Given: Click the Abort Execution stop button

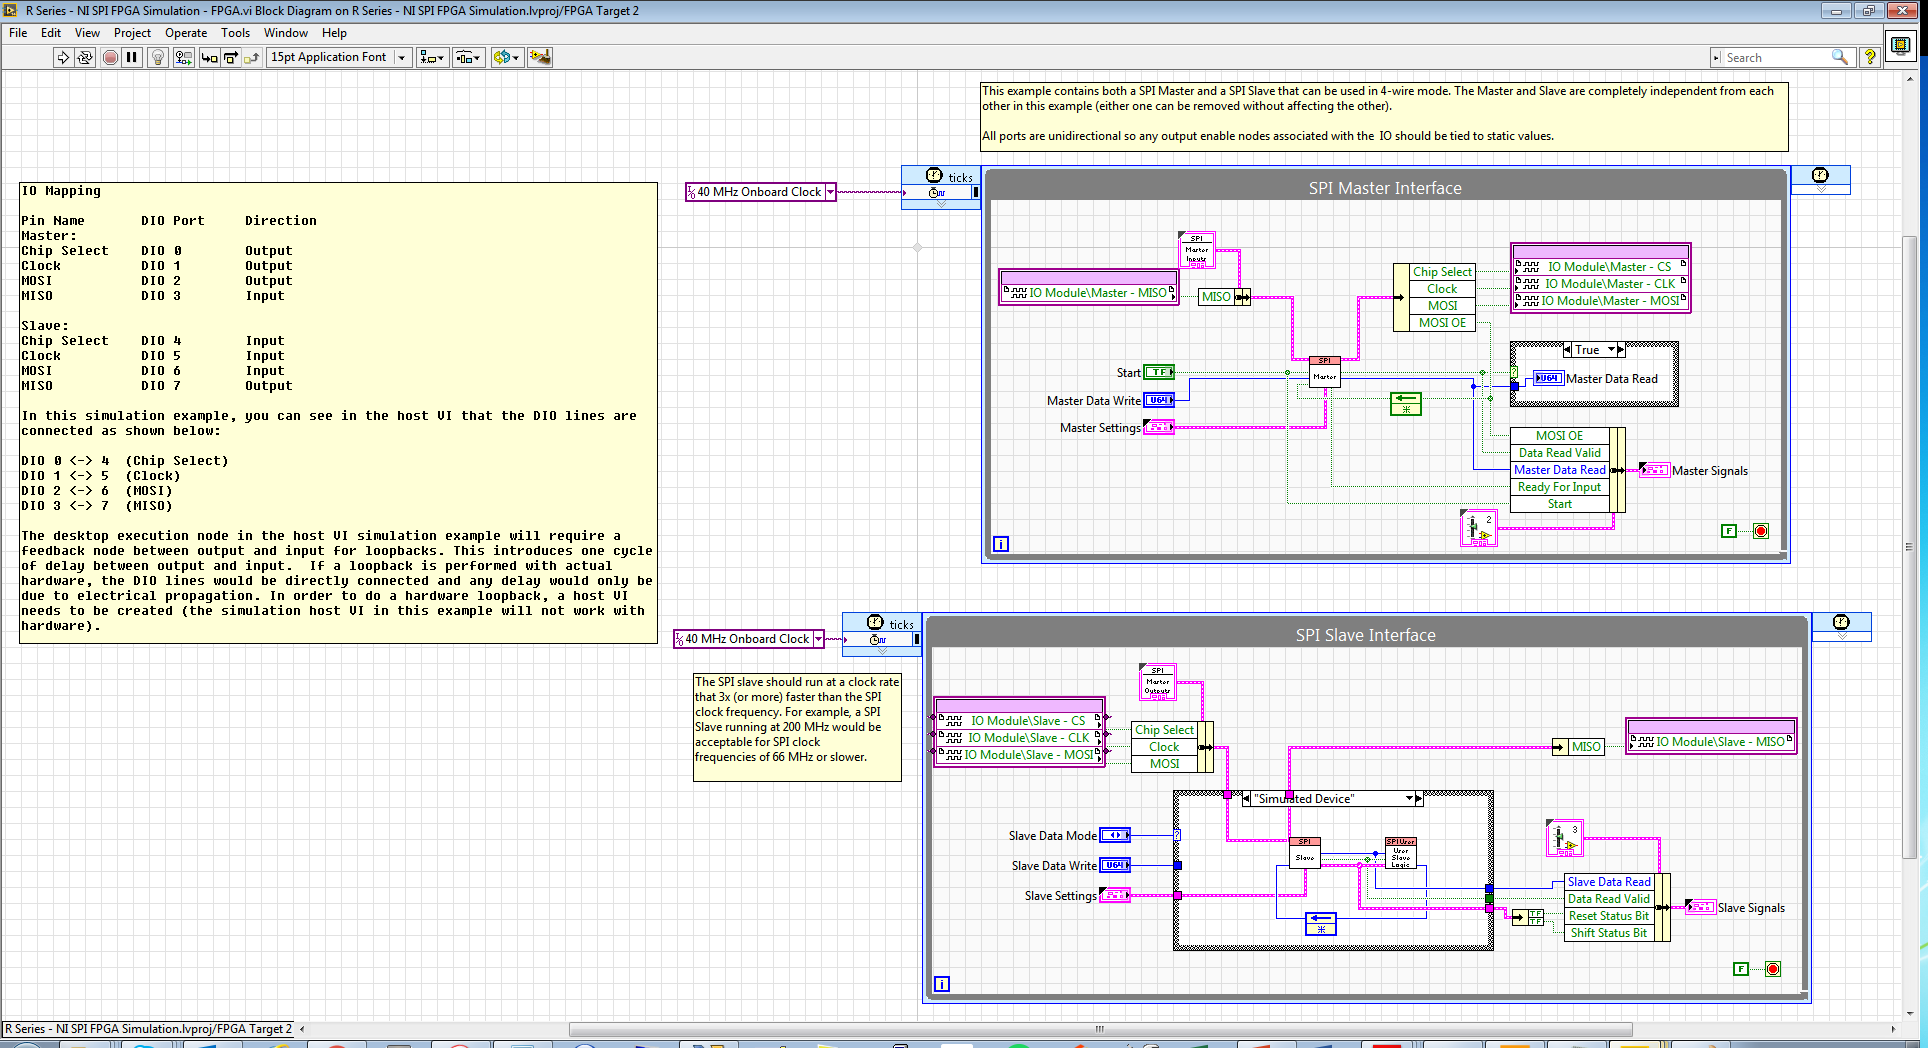Looking at the screenshot, I should pyautogui.click(x=111, y=57).
